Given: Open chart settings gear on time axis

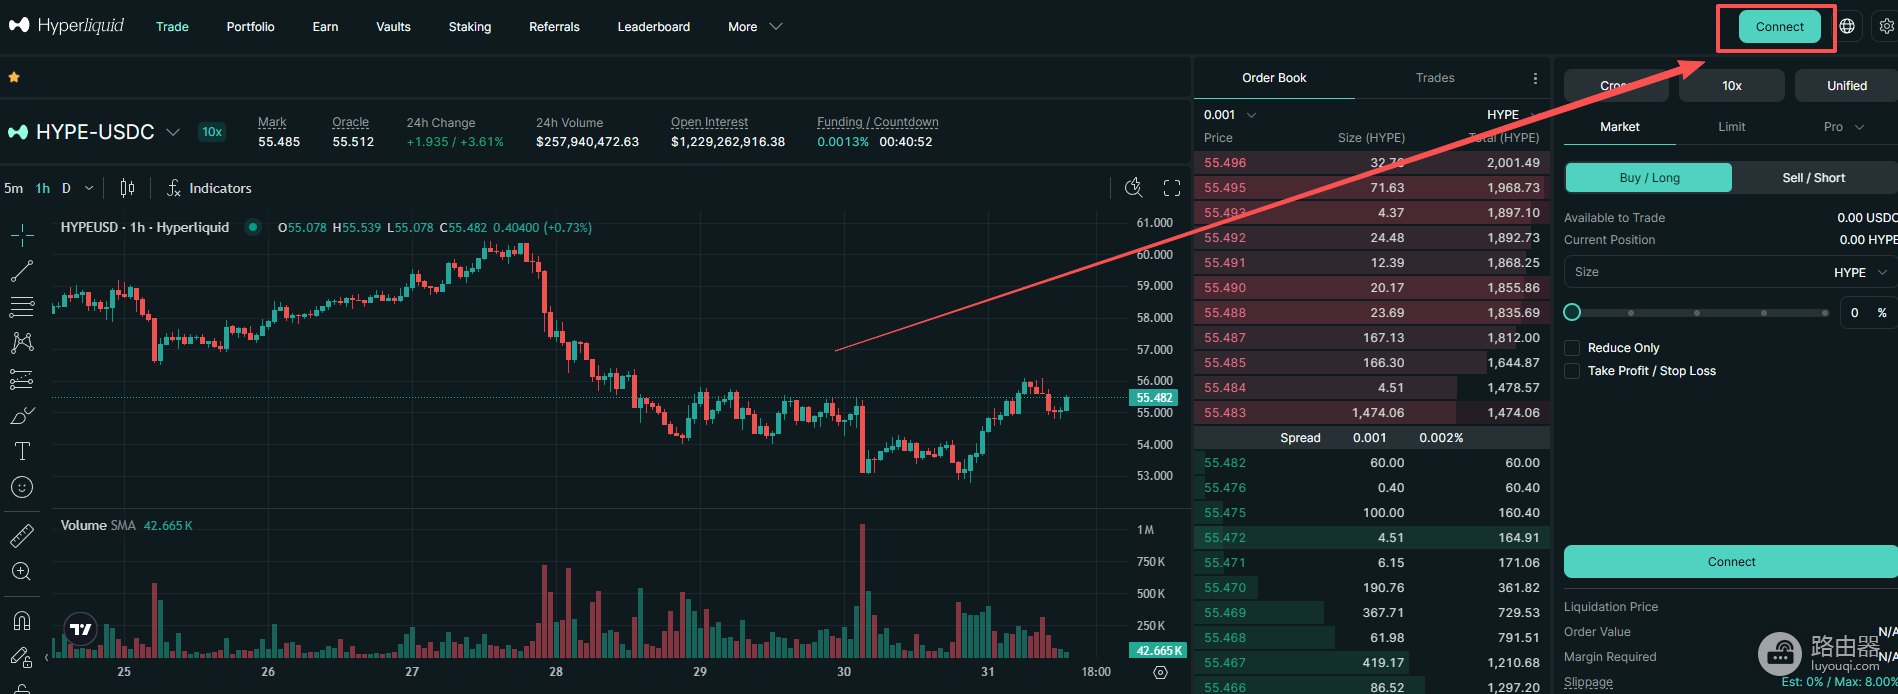Looking at the screenshot, I should (x=1160, y=673).
